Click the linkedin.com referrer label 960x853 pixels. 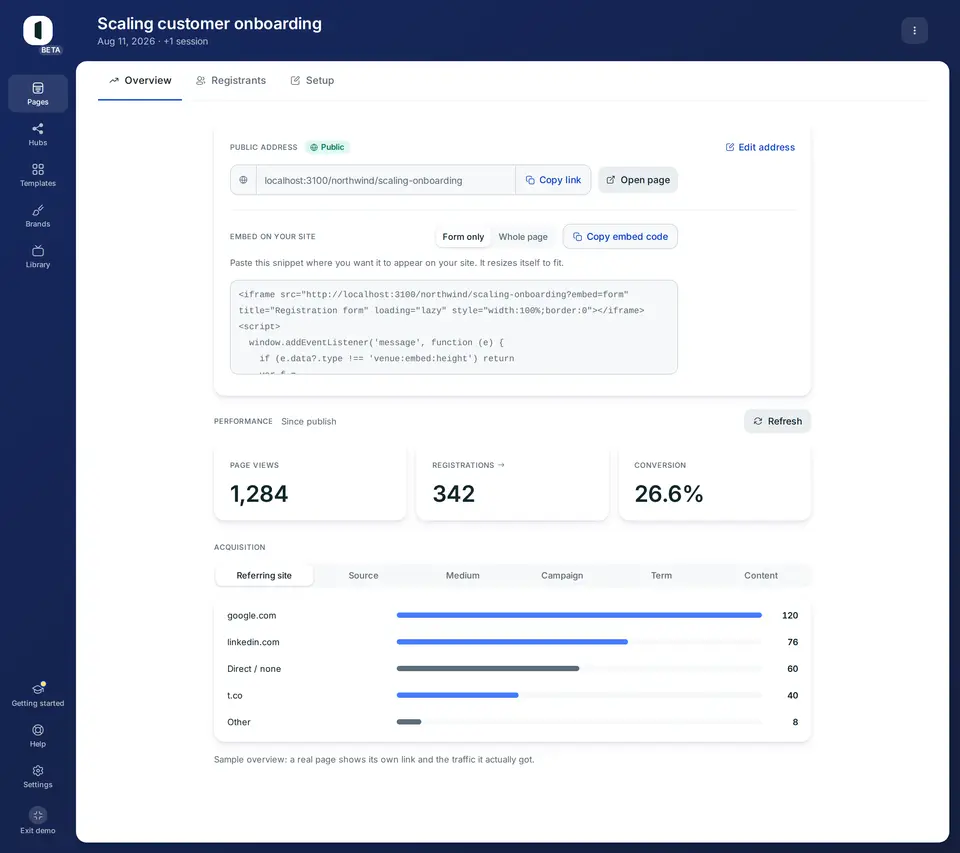coord(253,642)
